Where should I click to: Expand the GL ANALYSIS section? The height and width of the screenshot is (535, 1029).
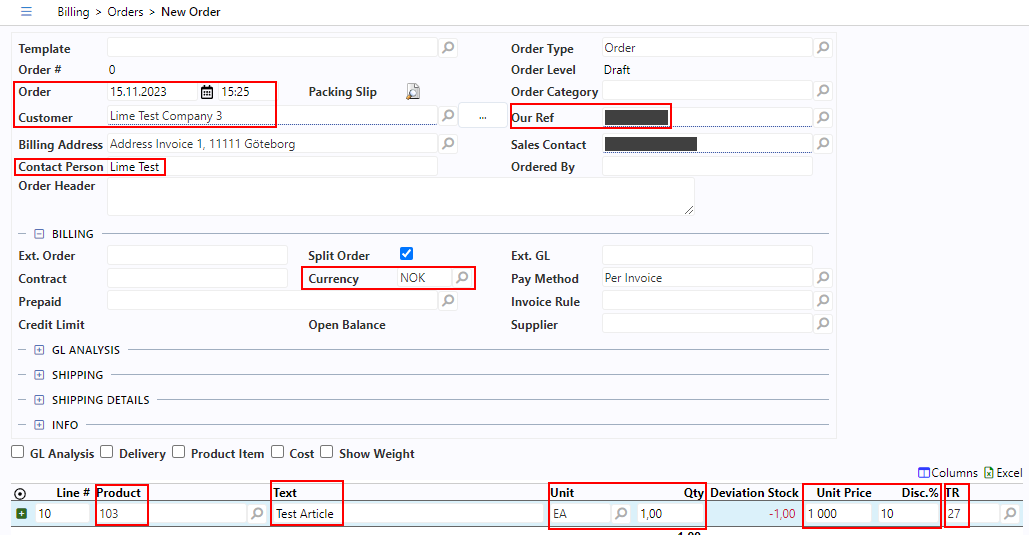(40, 350)
